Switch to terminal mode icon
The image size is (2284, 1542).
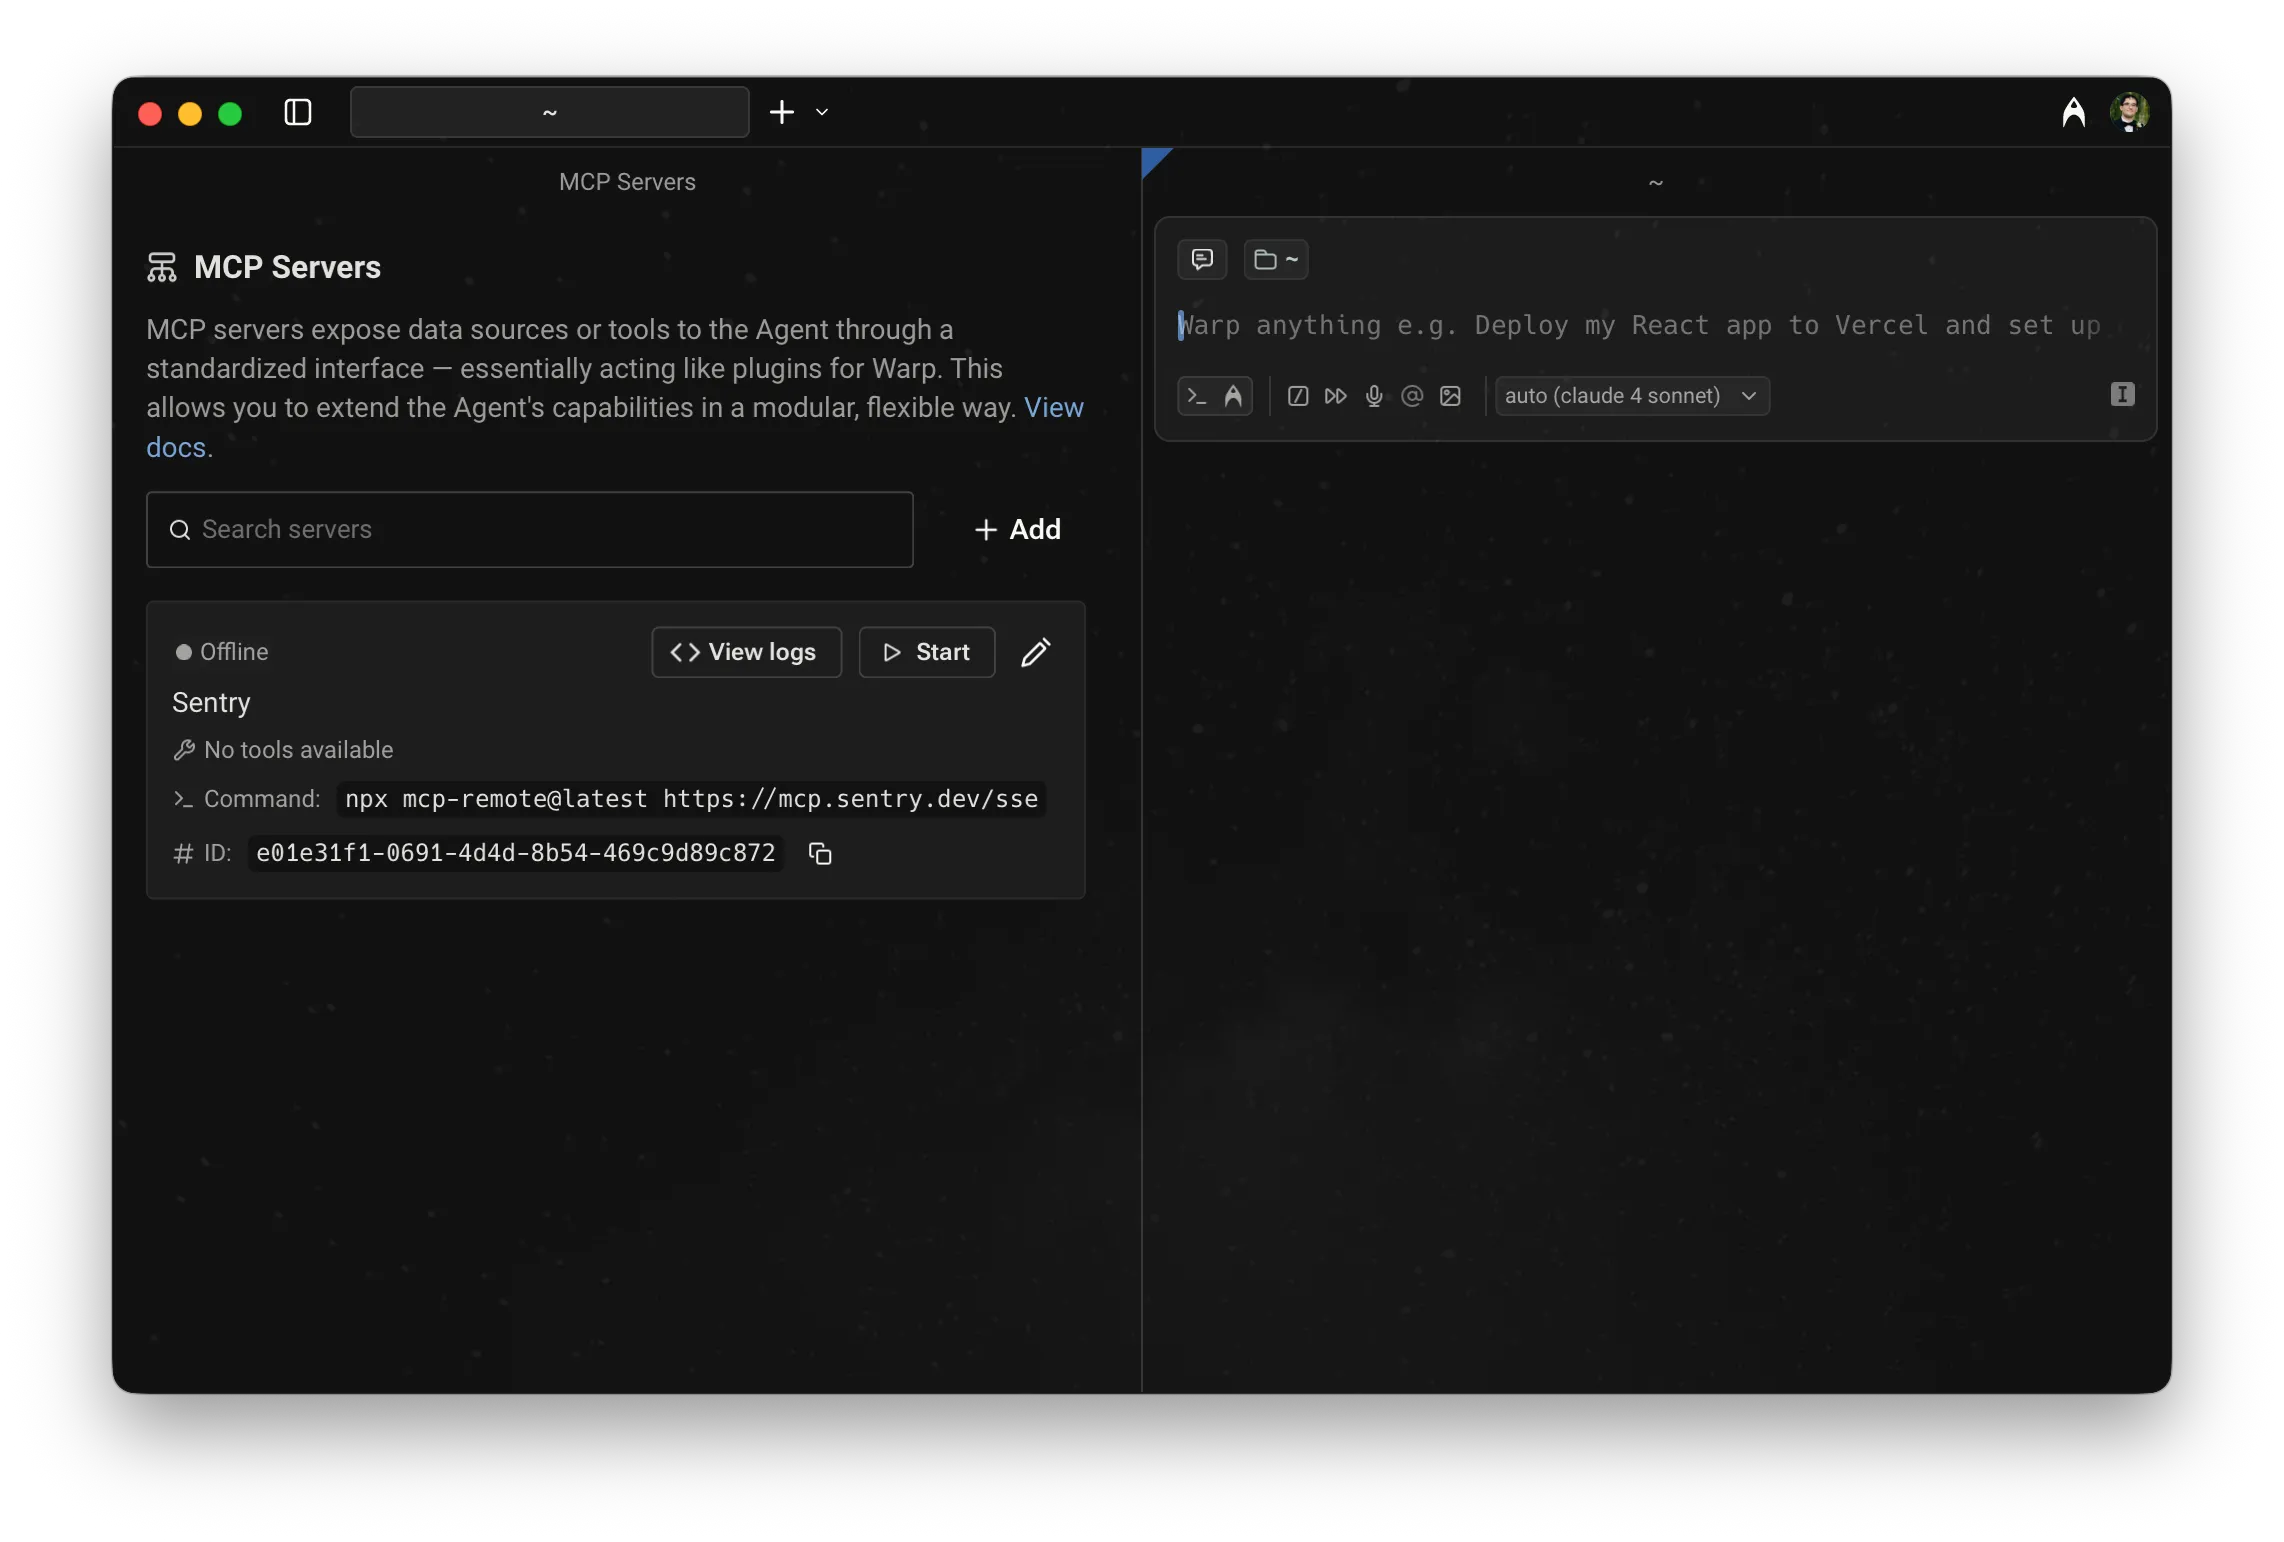[x=1197, y=396]
